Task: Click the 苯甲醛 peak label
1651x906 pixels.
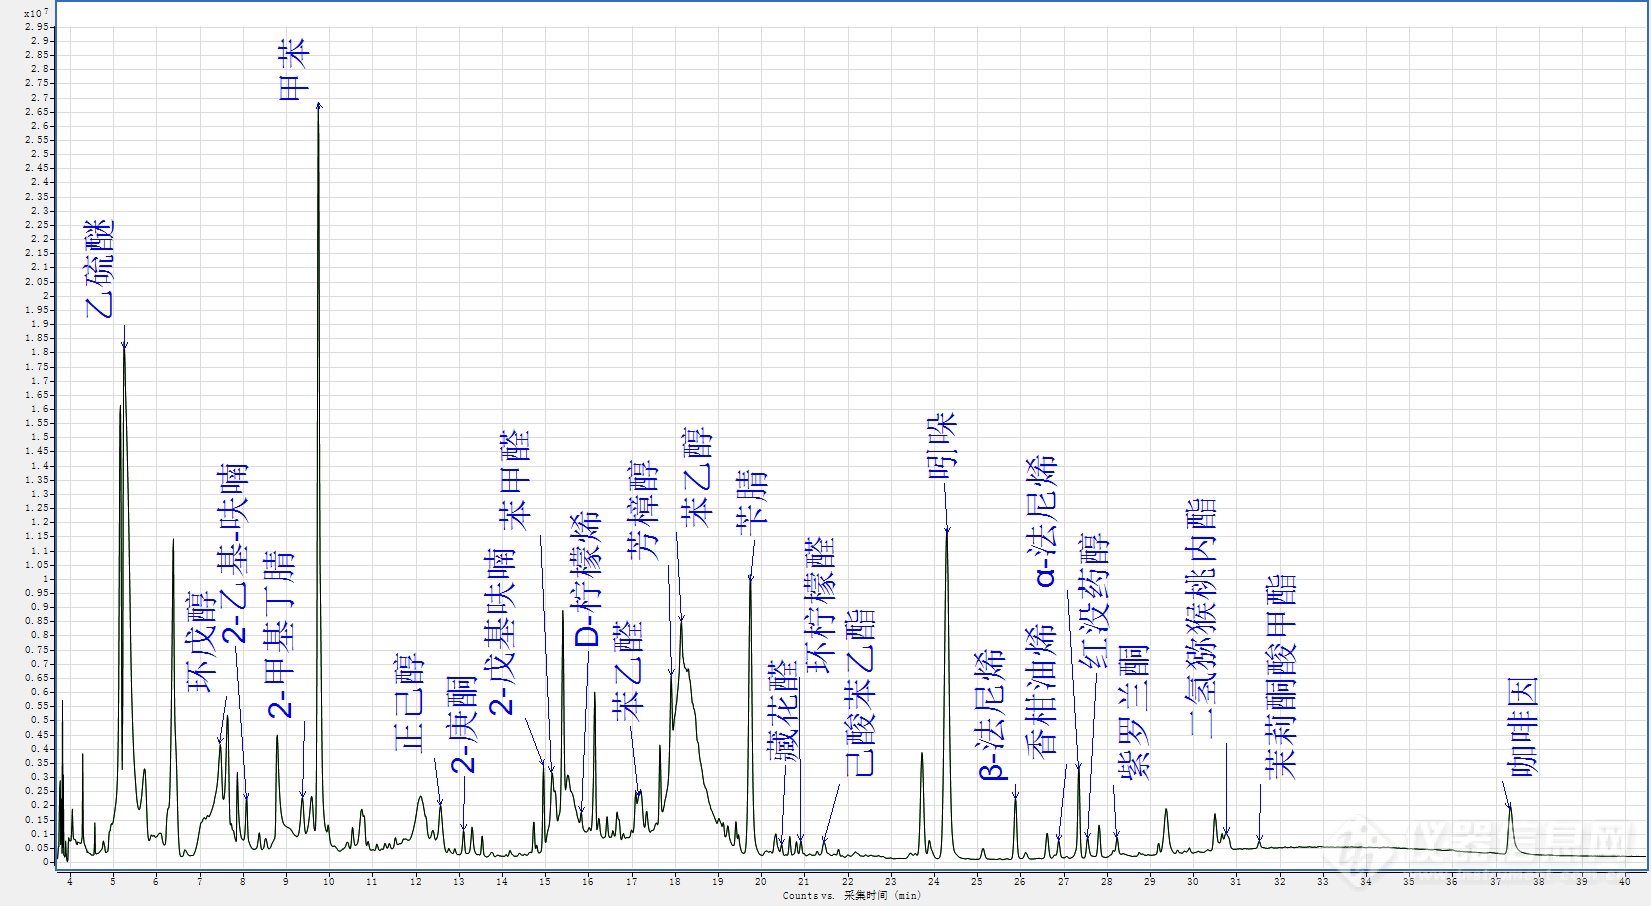Action: pos(515,480)
